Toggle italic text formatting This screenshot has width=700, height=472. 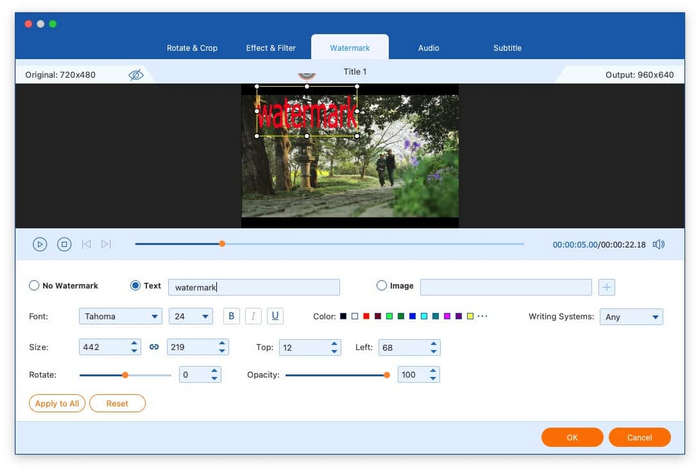point(253,316)
